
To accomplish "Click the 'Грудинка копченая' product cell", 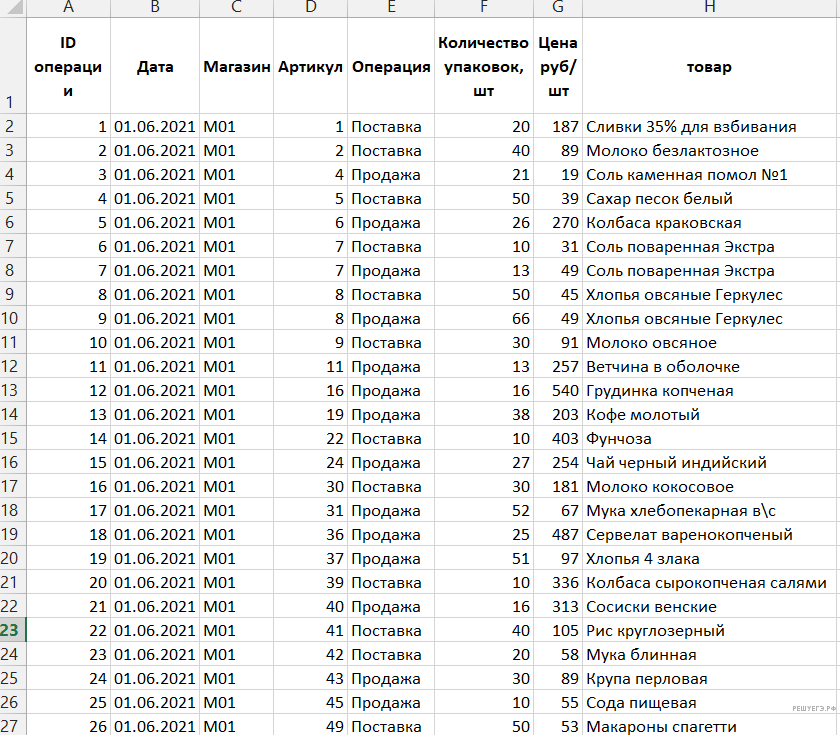I will [660, 391].
